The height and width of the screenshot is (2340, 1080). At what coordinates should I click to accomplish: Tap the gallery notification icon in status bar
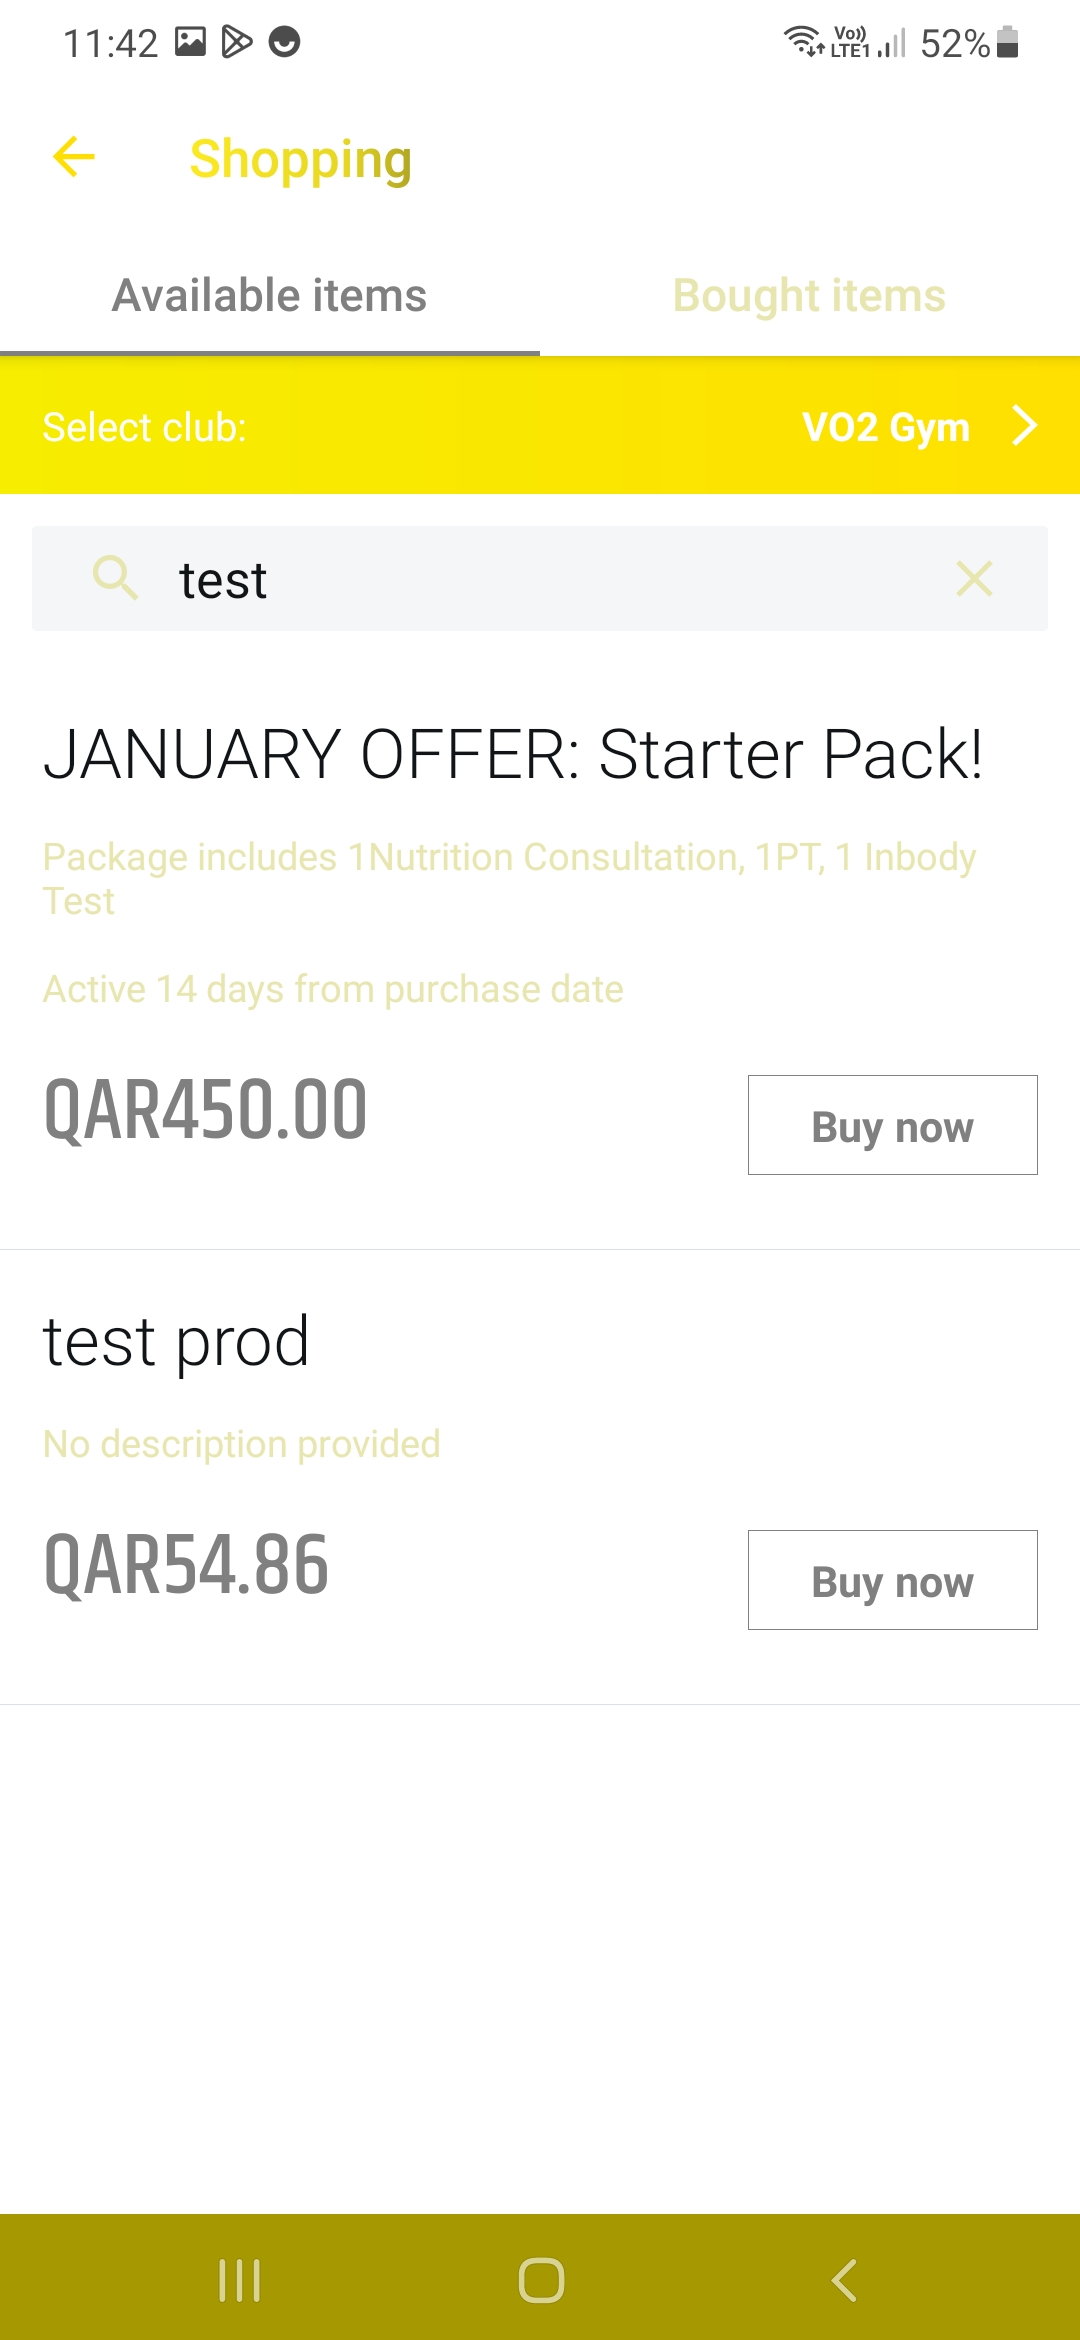tap(190, 42)
